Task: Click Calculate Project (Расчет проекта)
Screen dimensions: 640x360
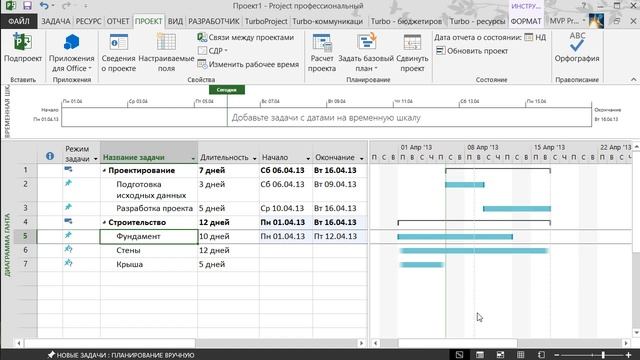Action: [x=322, y=52]
